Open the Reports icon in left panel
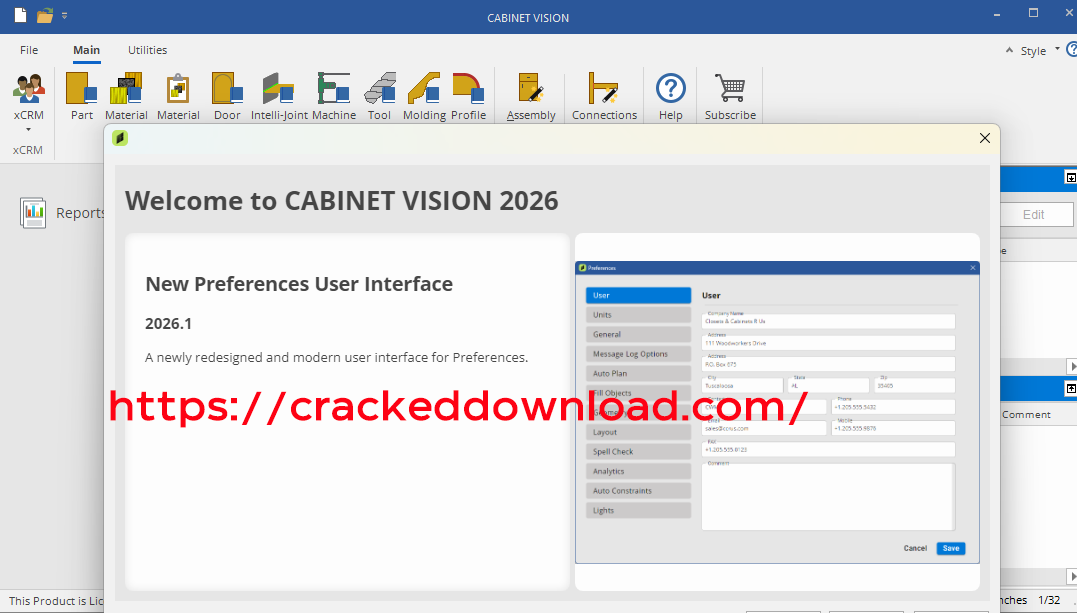Image resolution: width=1077 pixels, height=613 pixels. (33, 213)
